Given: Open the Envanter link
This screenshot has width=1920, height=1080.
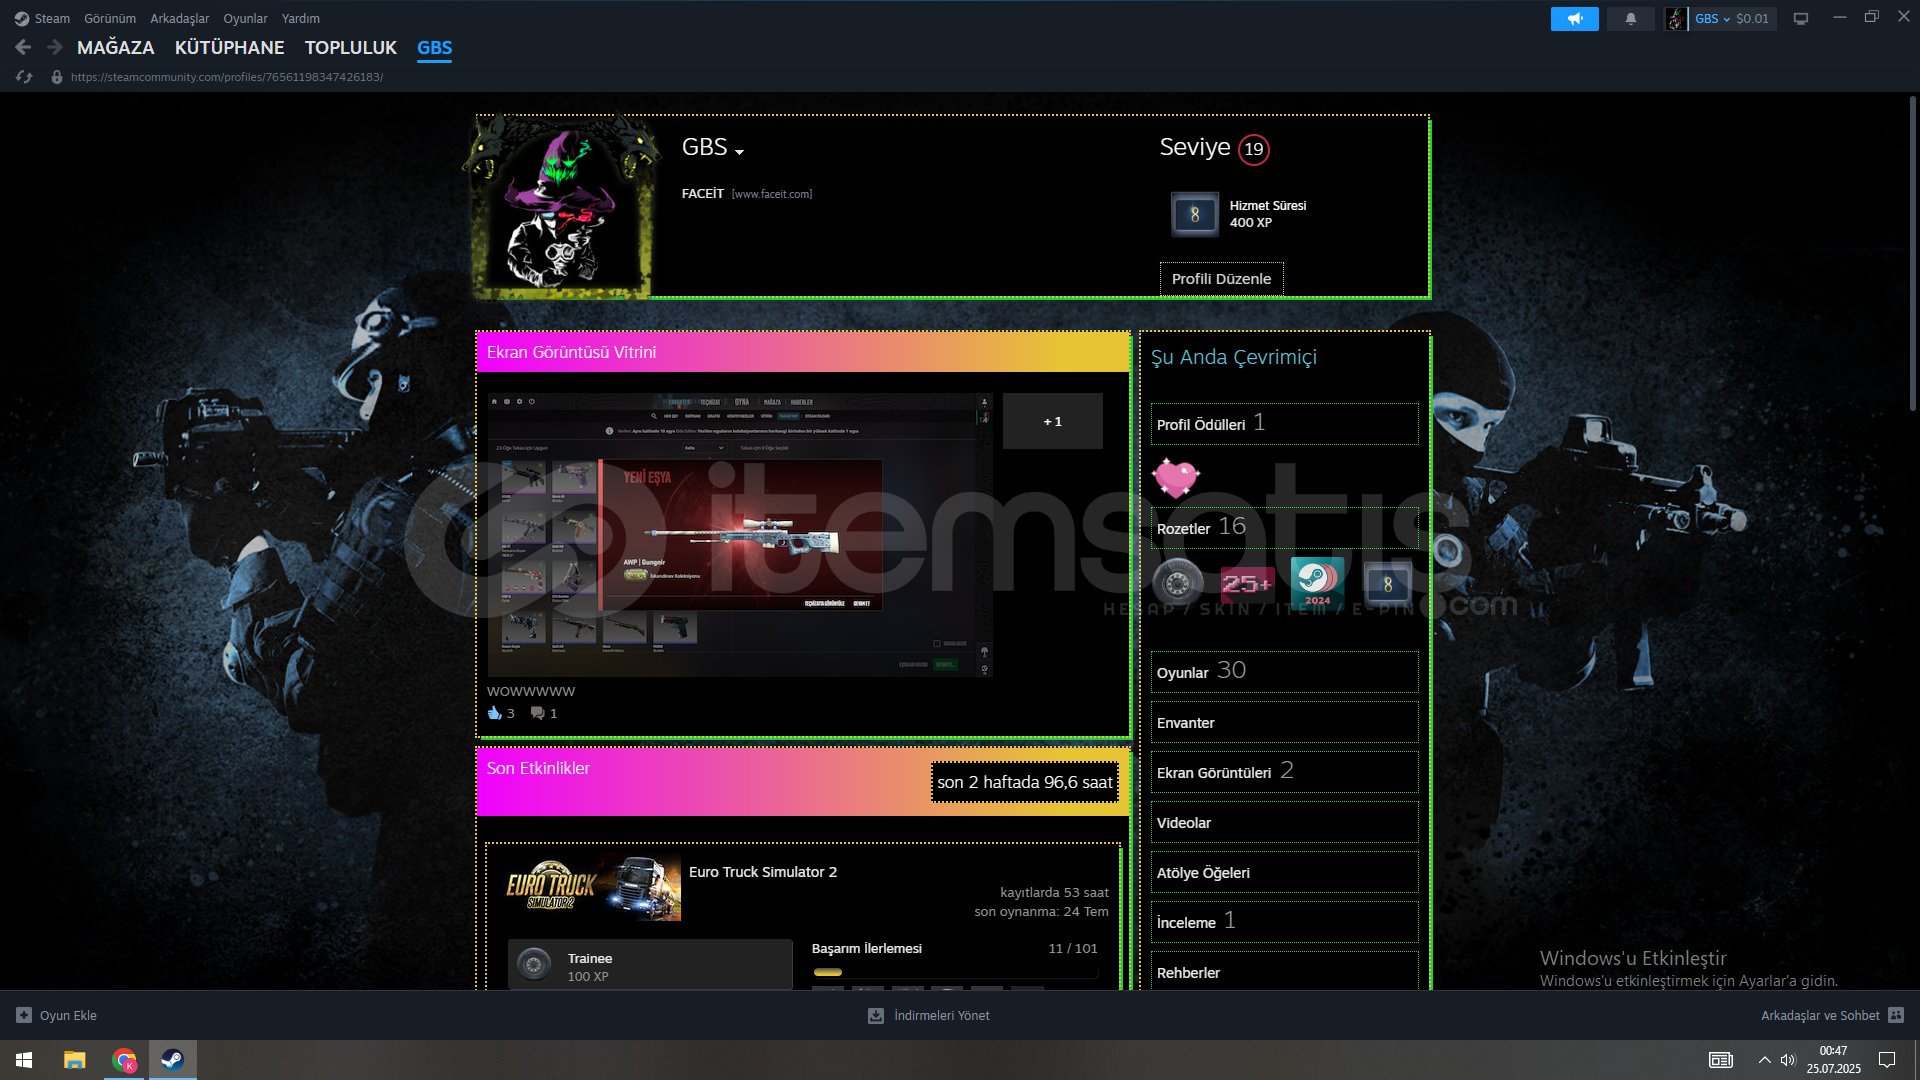Looking at the screenshot, I should pos(1284,722).
